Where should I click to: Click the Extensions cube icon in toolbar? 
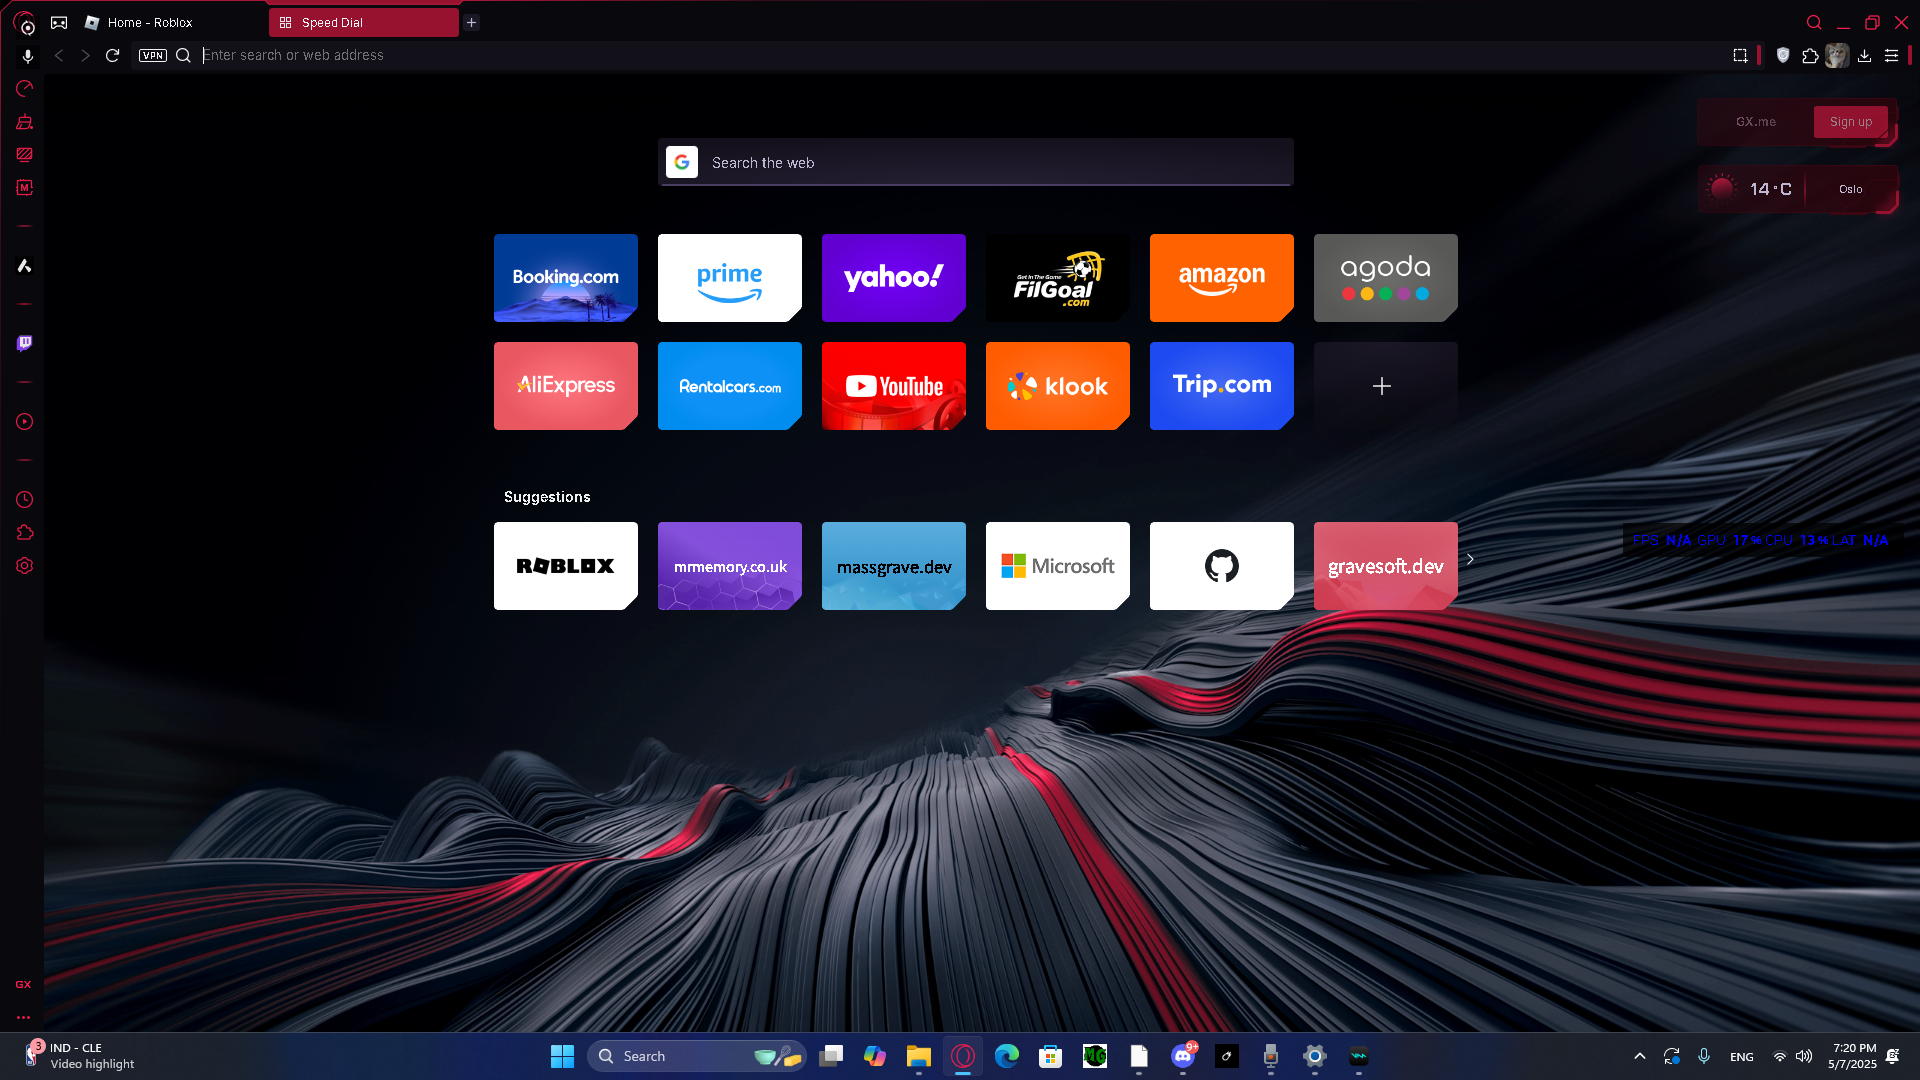point(1810,56)
